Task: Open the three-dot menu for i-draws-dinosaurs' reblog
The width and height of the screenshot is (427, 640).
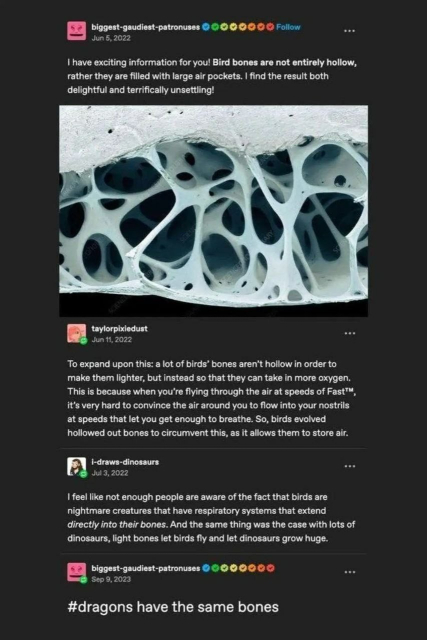Action: 349,466
